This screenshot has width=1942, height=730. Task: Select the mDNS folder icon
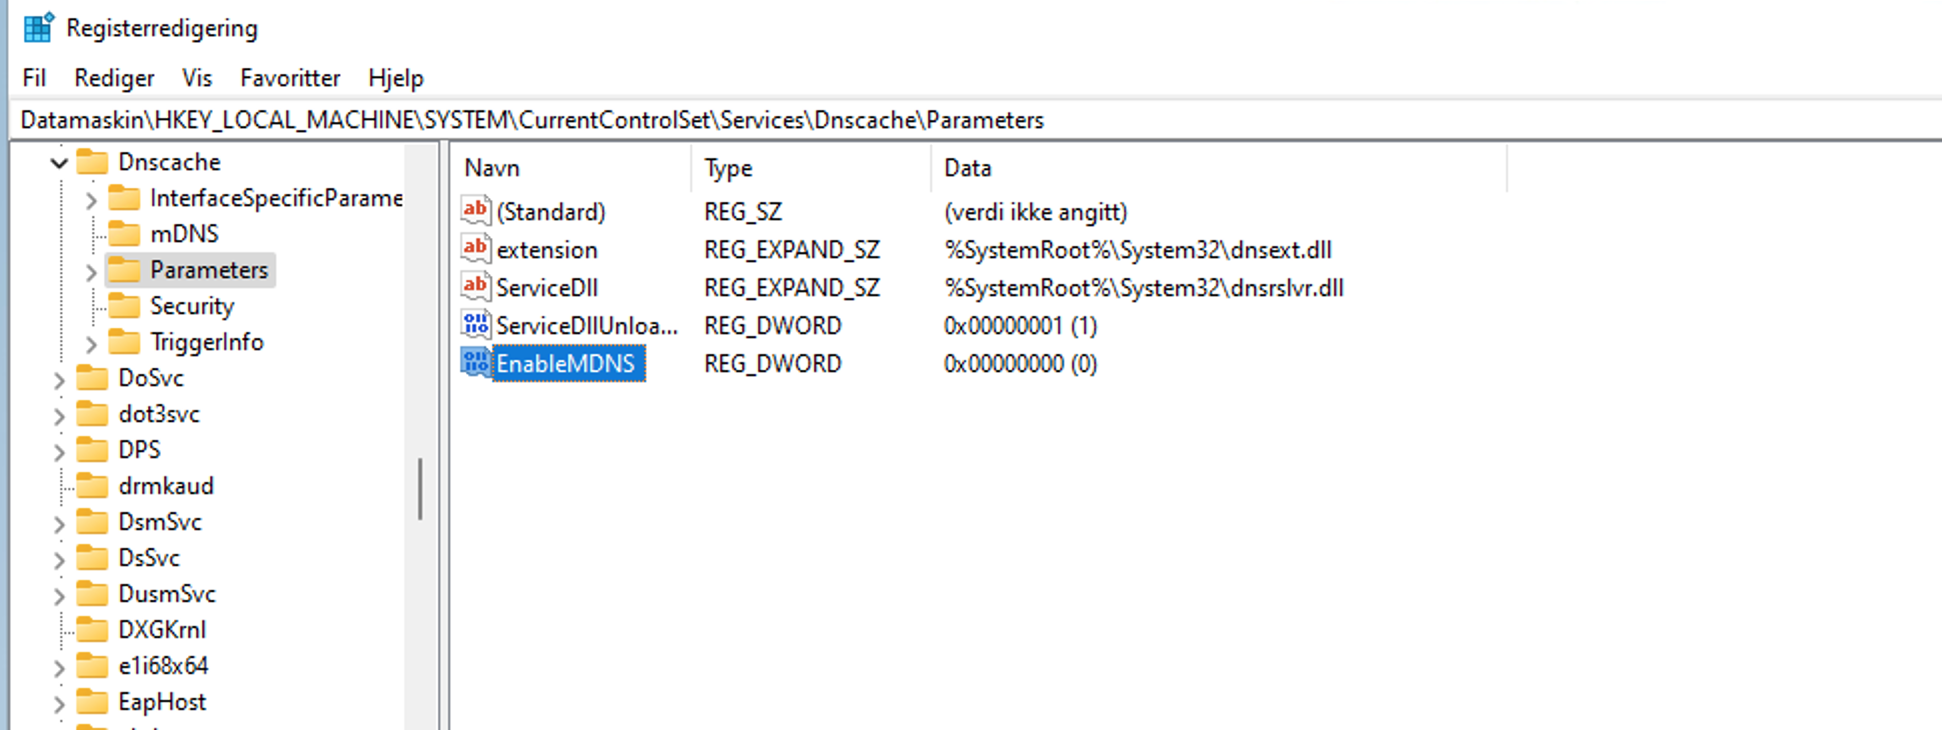click(x=124, y=233)
